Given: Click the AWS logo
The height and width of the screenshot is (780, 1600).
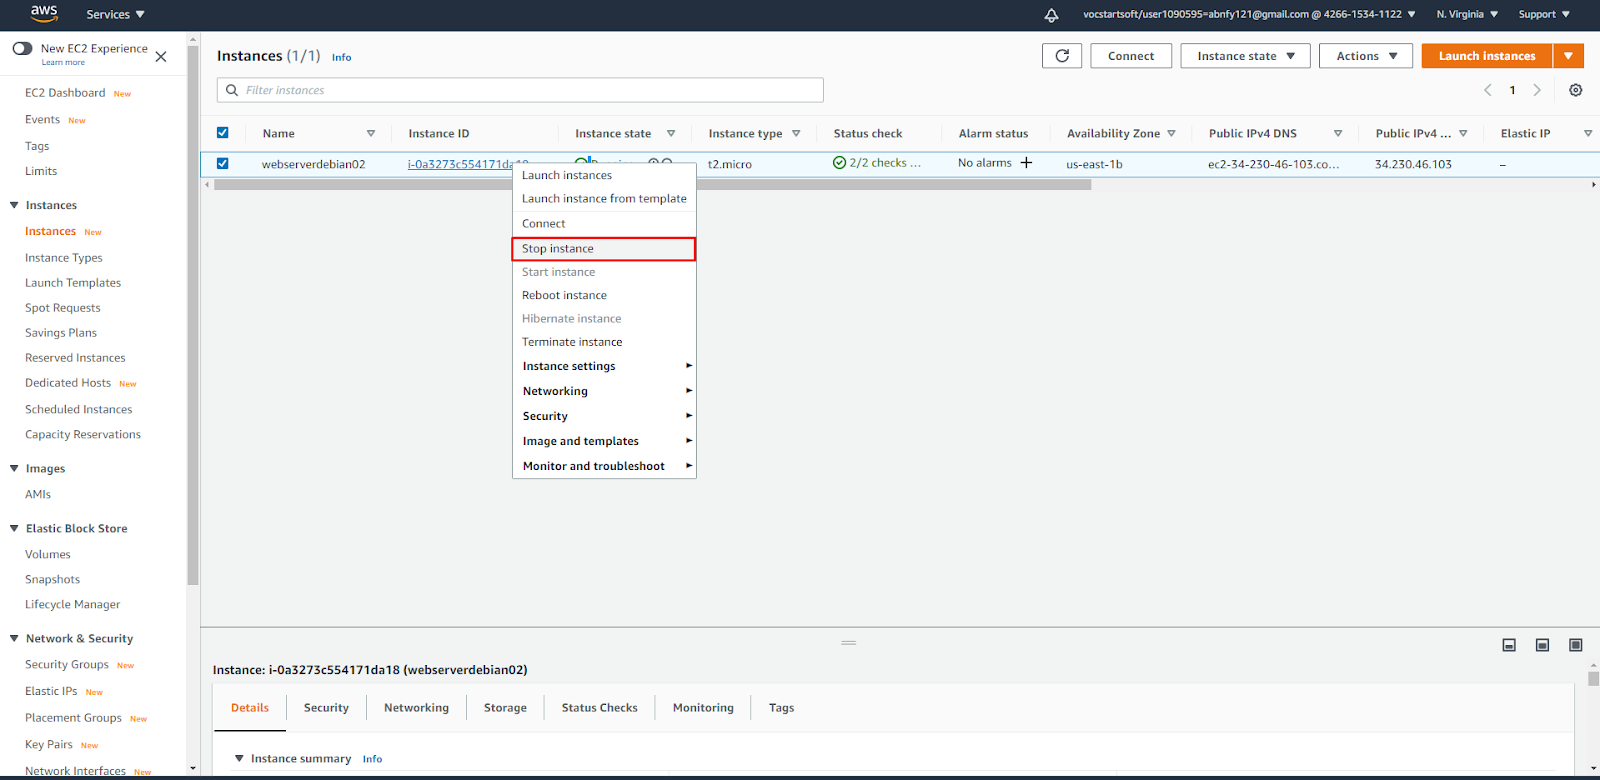Looking at the screenshot, I should (44, 14).
